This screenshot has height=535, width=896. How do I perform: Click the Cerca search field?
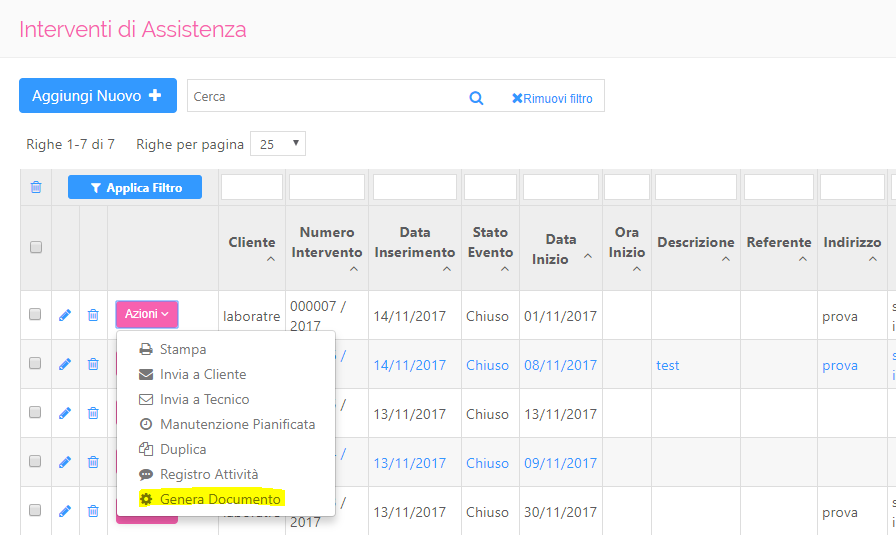pyautogui.click(x=326, y=97)
